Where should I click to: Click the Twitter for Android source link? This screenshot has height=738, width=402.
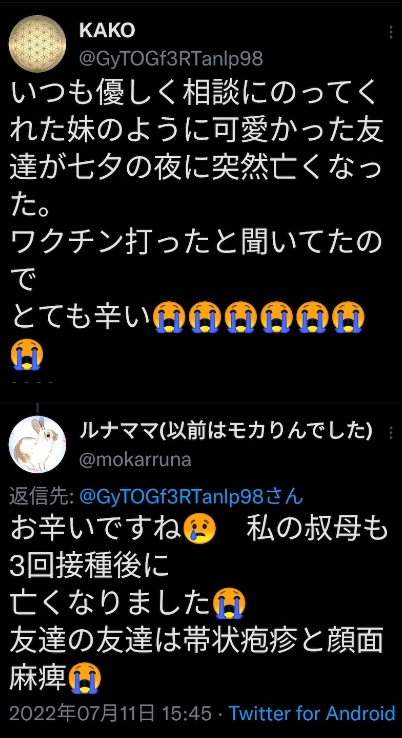pos(312,713)
